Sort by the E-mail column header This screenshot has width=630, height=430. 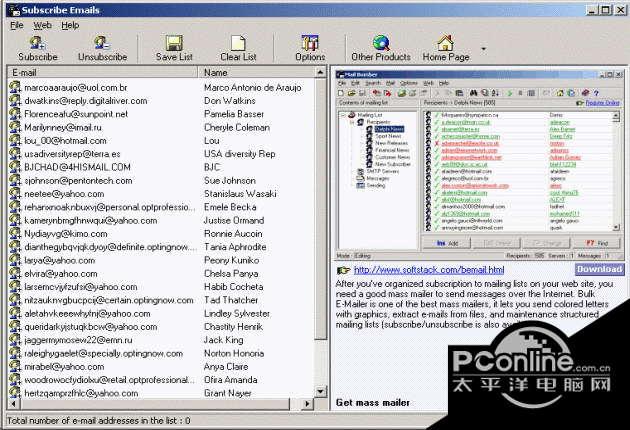103,73
